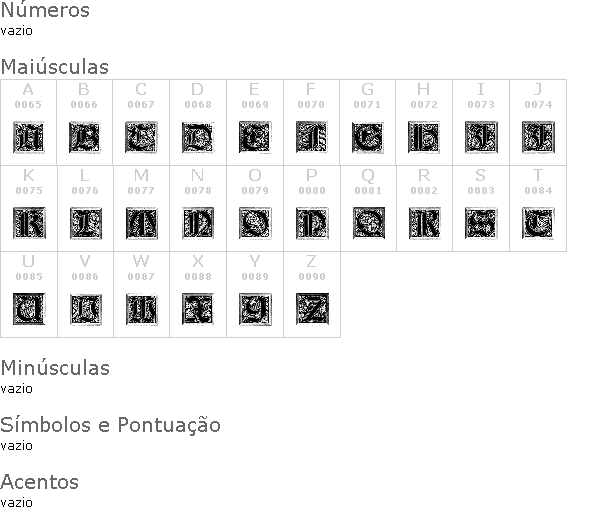
Task: Click the letter Q decorative tile
Action: [369, 223]
